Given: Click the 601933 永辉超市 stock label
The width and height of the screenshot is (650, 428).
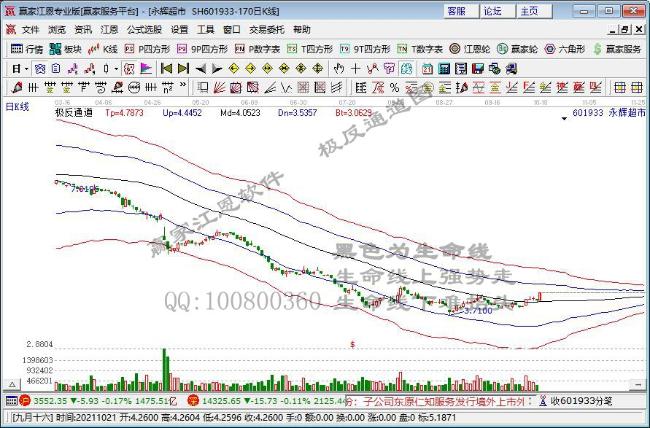Looking at the screenshot, I should [x=609, y=112].
